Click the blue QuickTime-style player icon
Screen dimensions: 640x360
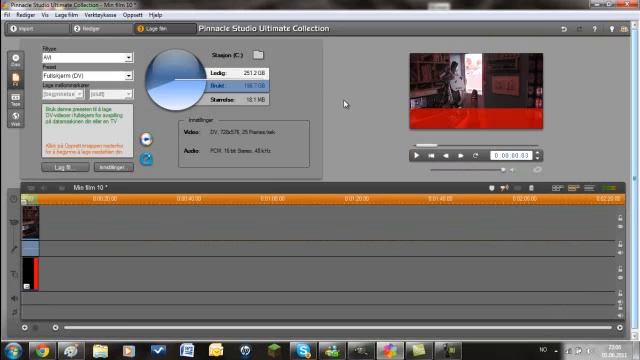(146, 159)
